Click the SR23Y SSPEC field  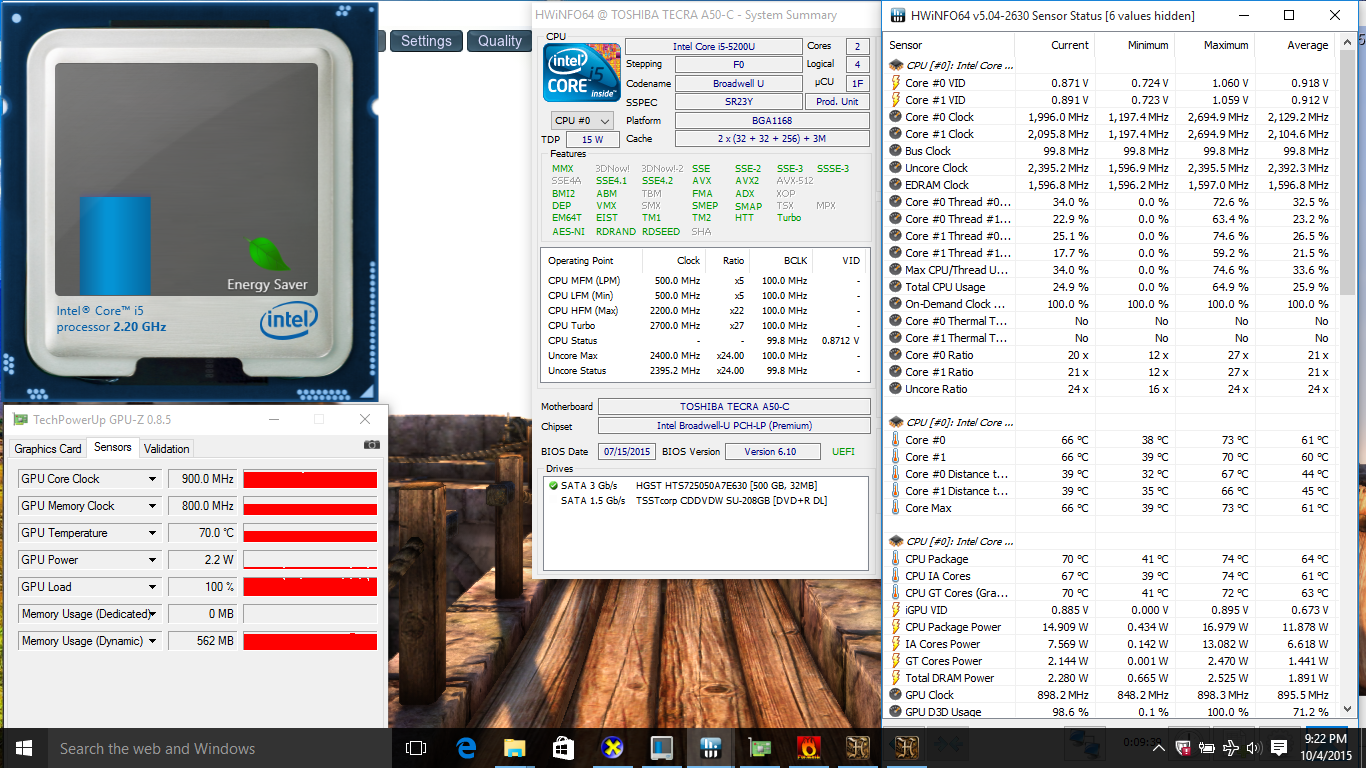(x=739, y=102)
